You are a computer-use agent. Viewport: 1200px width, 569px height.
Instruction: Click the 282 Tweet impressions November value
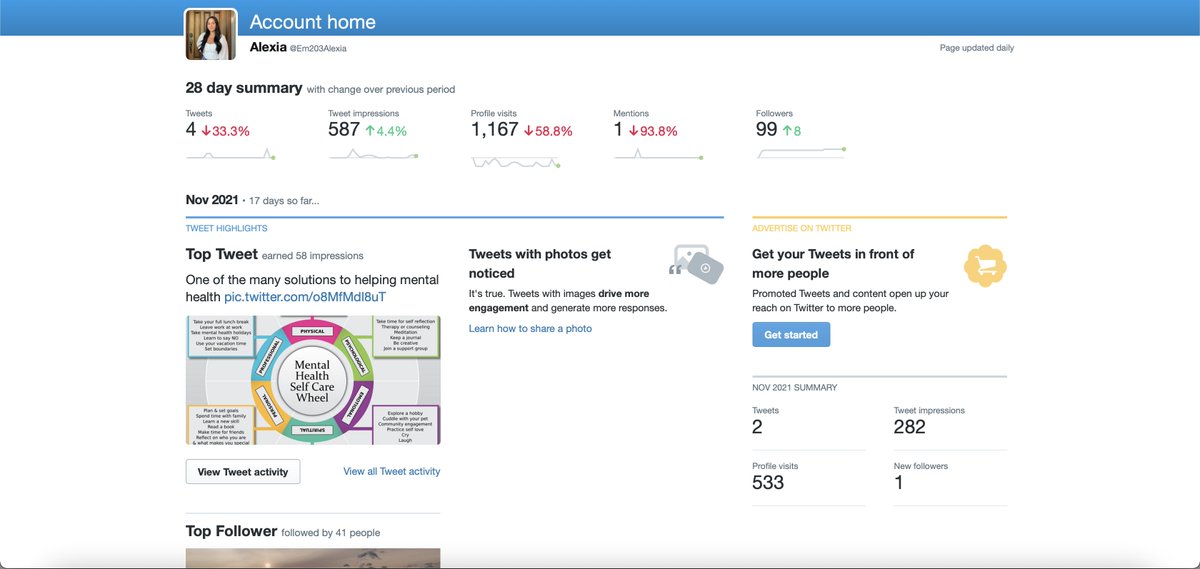[910, 427]
